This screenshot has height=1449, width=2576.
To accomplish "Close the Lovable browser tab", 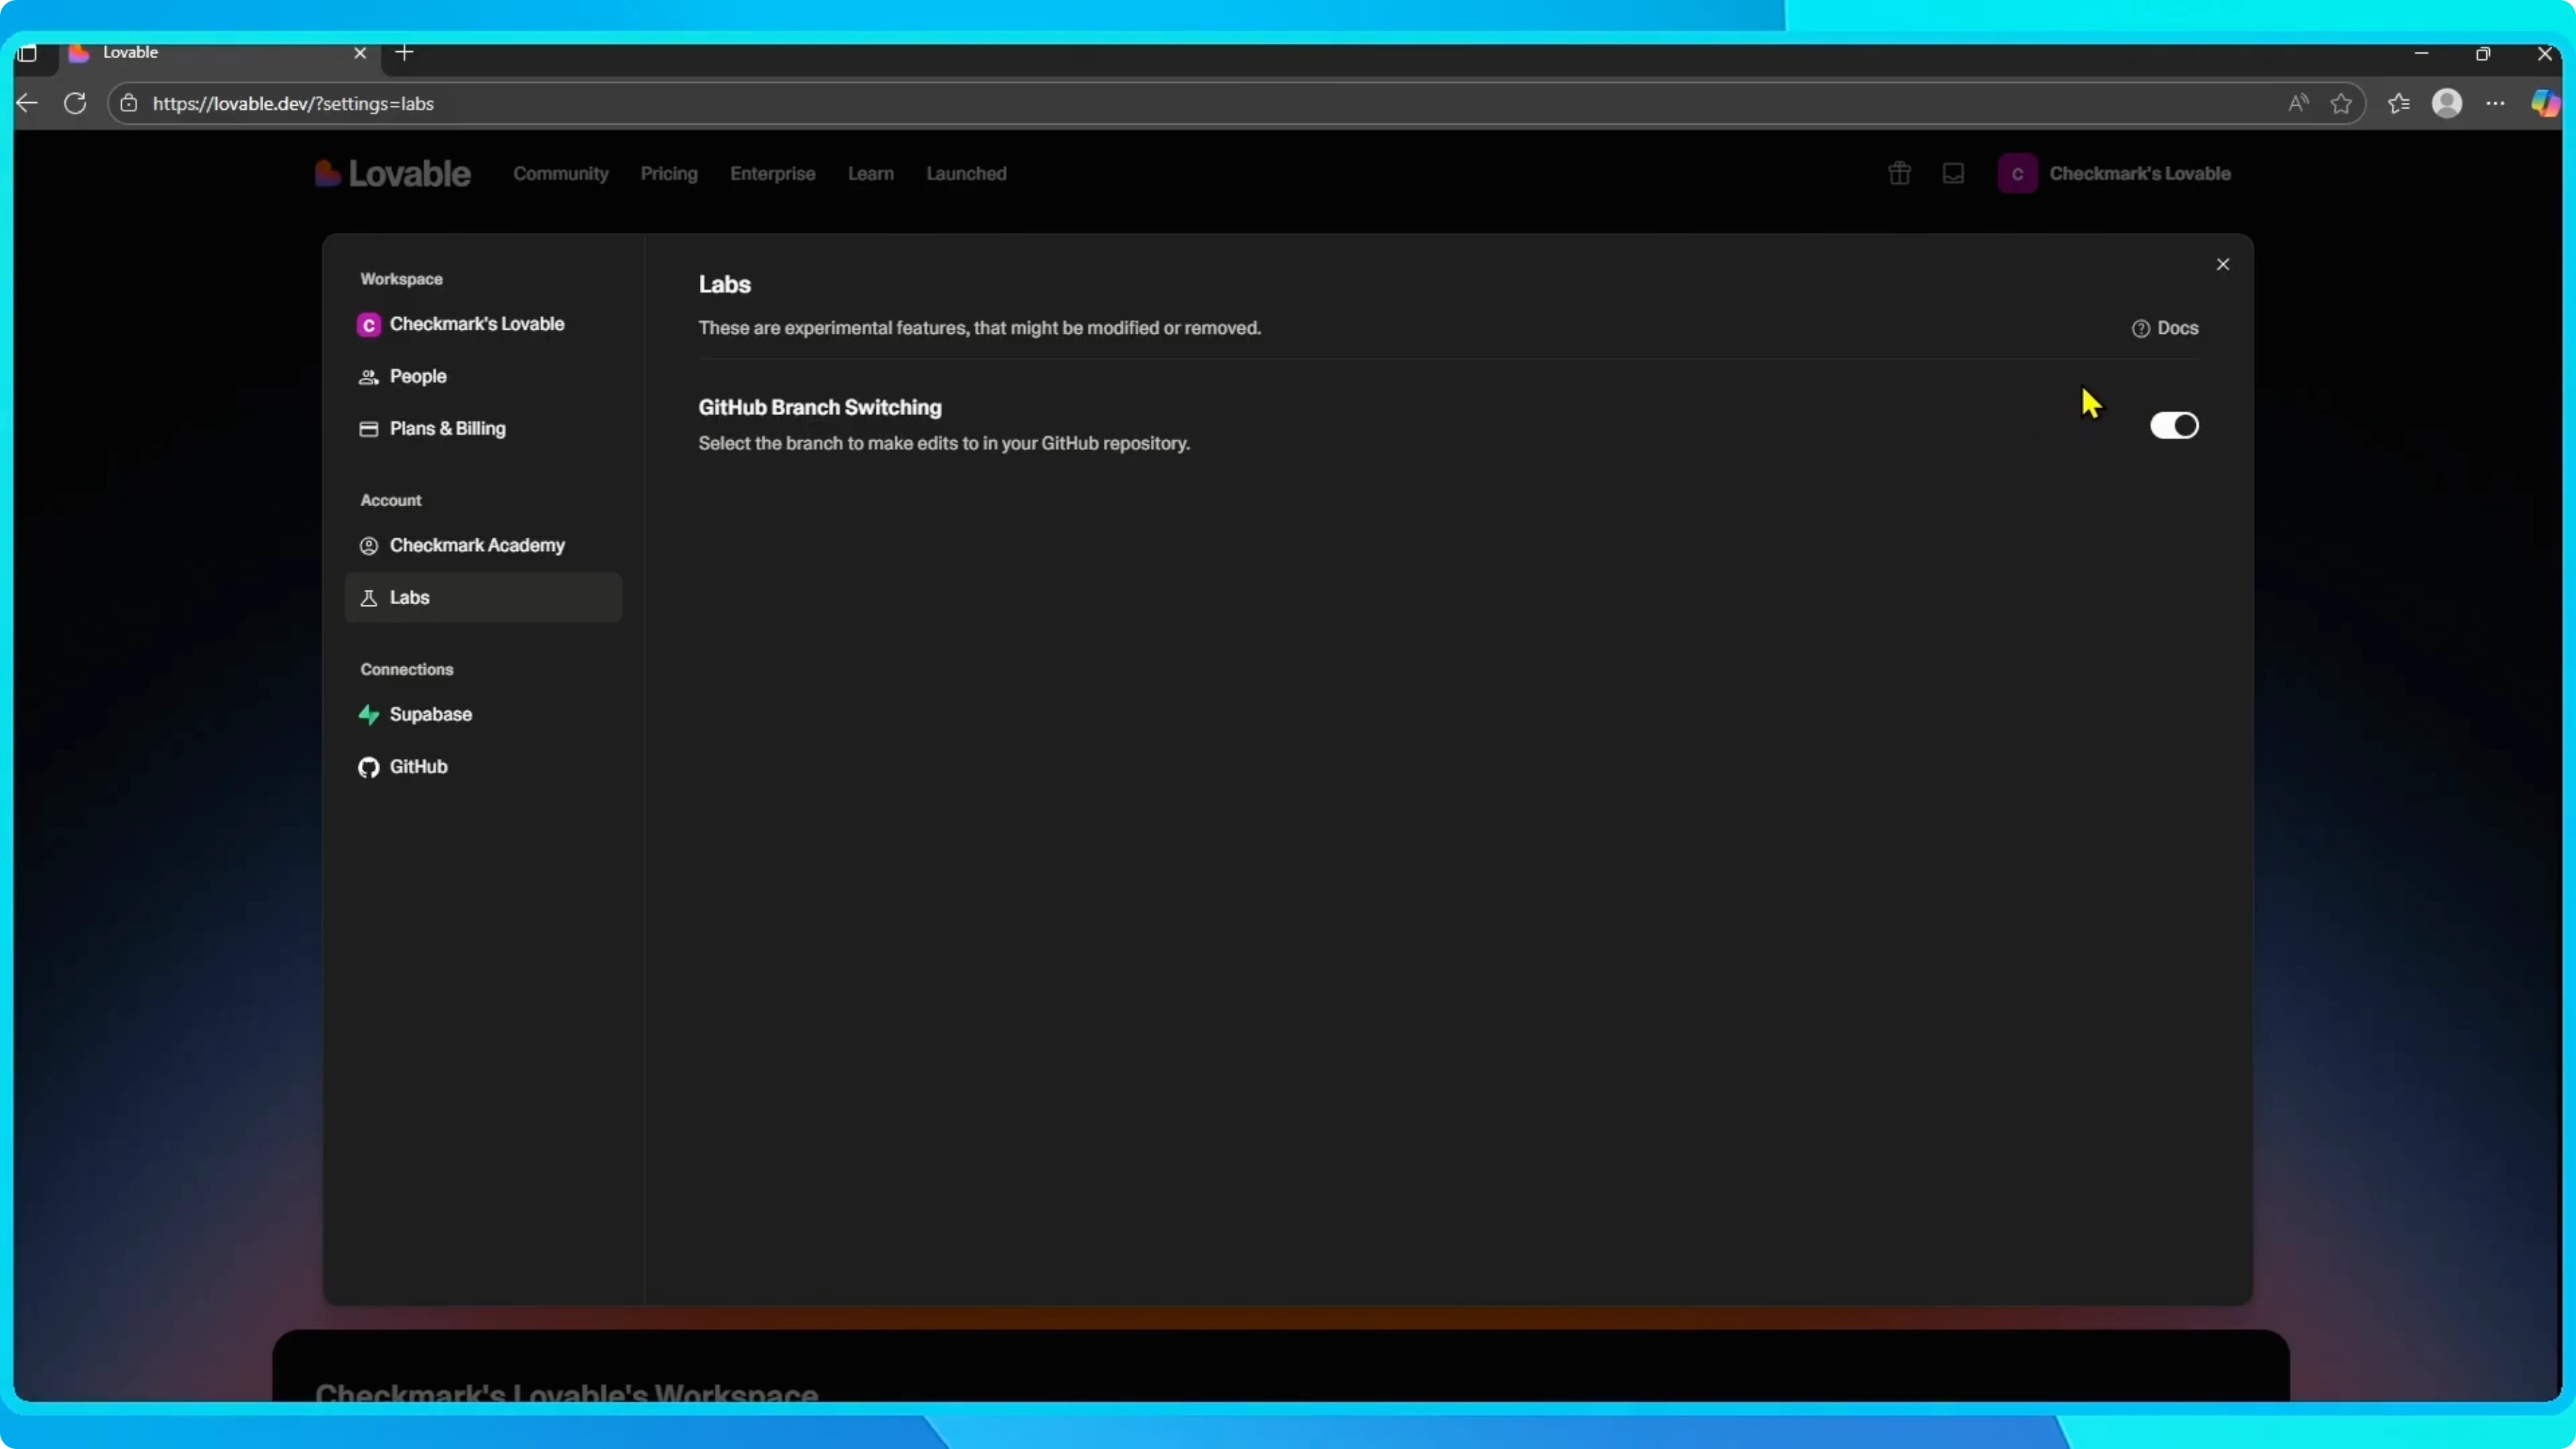I will coord(360,53).
